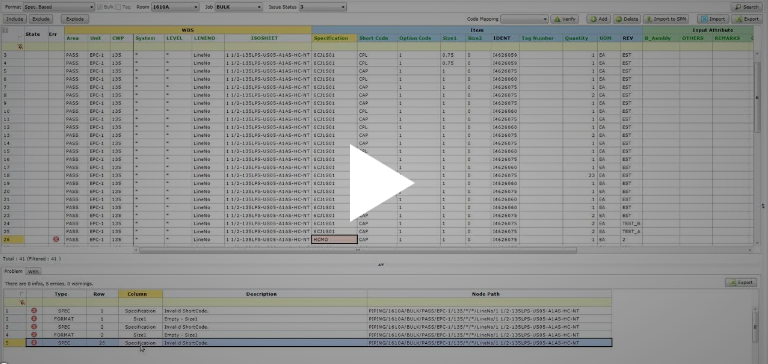Viewport: 768px width, 364px height.
Task: Click the Import button beside Export
Action: 713,19
